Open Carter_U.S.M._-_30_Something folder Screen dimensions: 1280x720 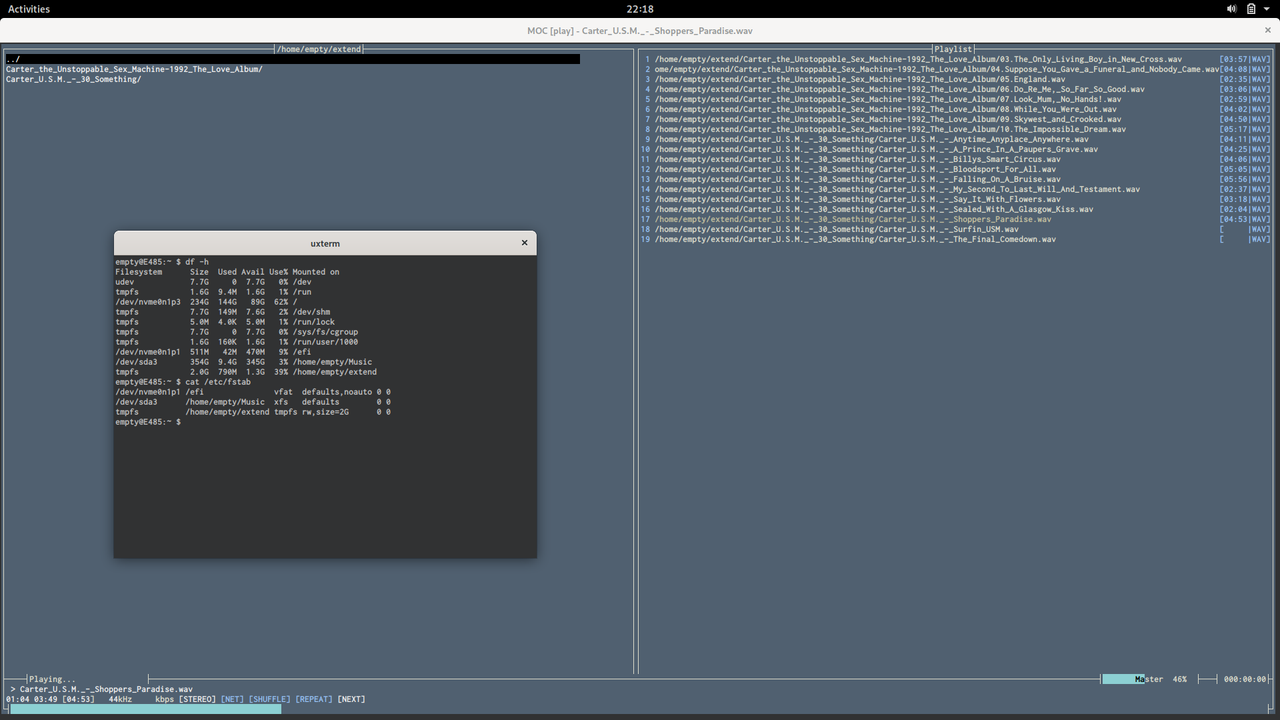(73, 79)
